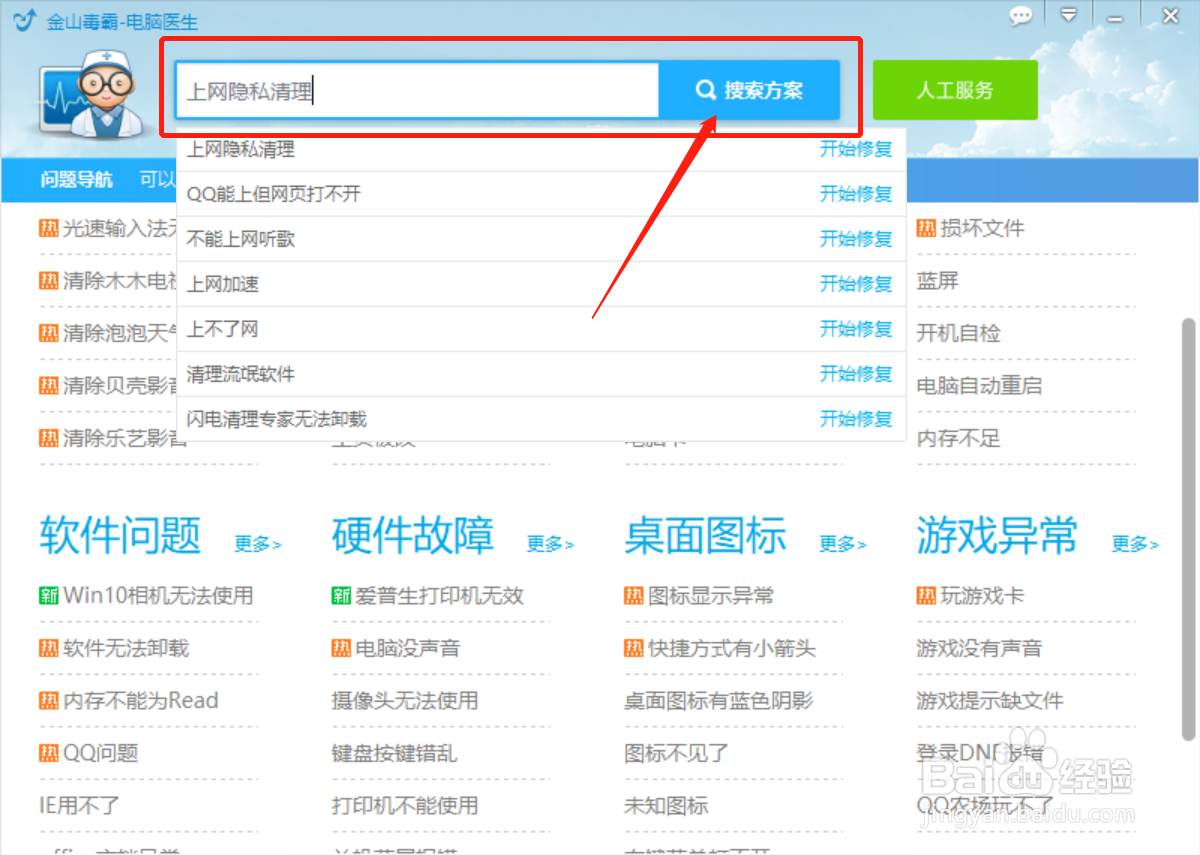Start repair for 上不了网
The width and height of the screenshot is (1200, 855).
tap(856, 329)
